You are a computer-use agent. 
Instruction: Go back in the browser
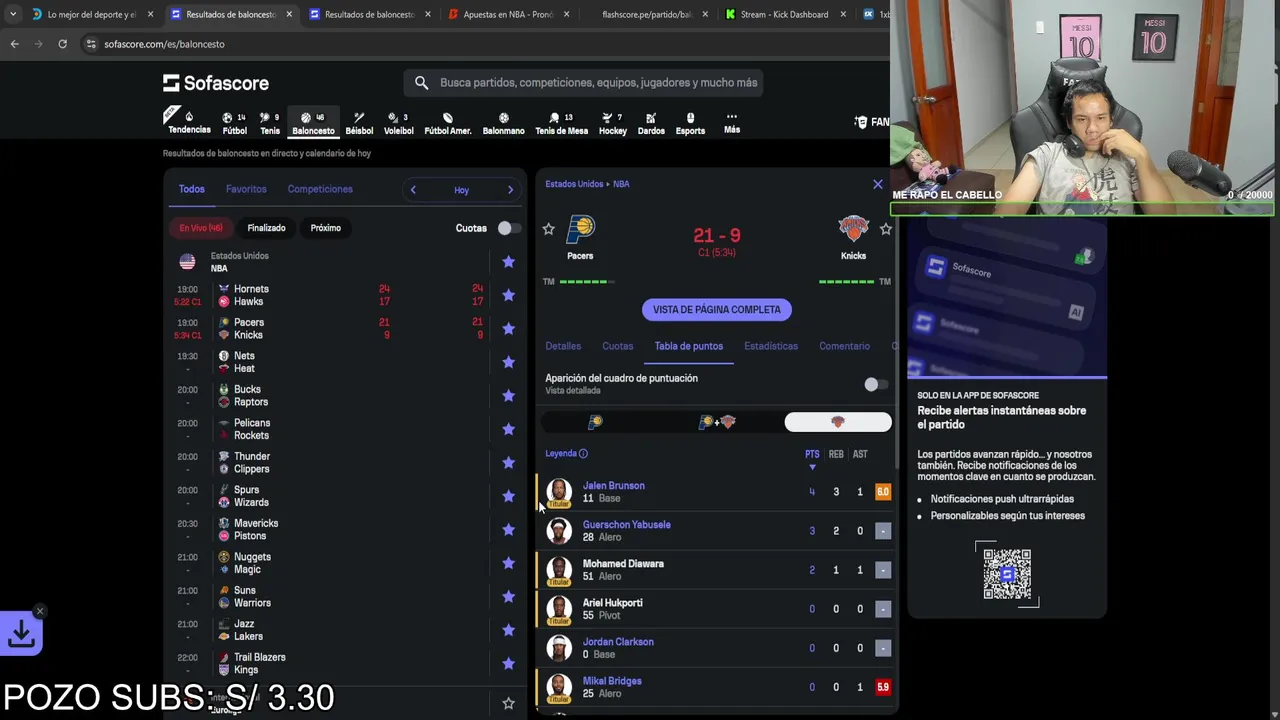(x=14, y=44)
